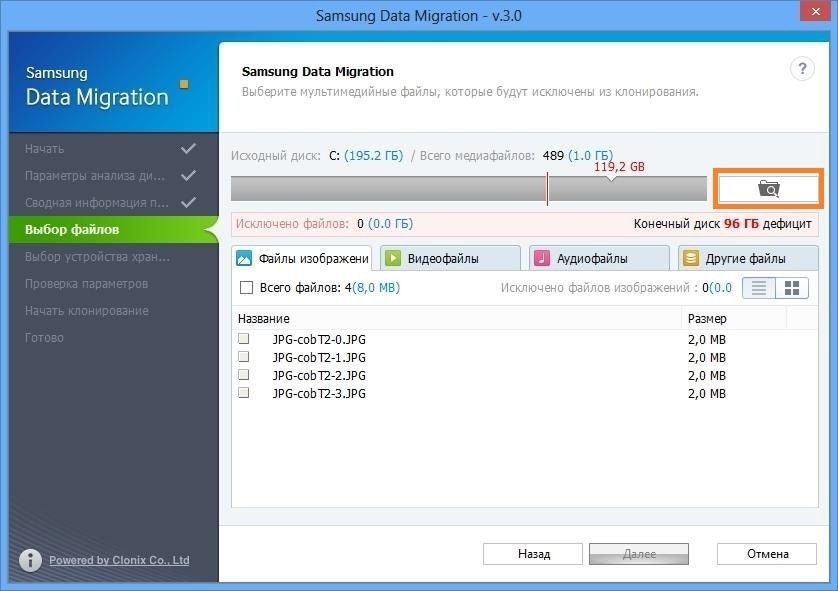Select sidebar step 'Начать клонирование'

point(87,311)
